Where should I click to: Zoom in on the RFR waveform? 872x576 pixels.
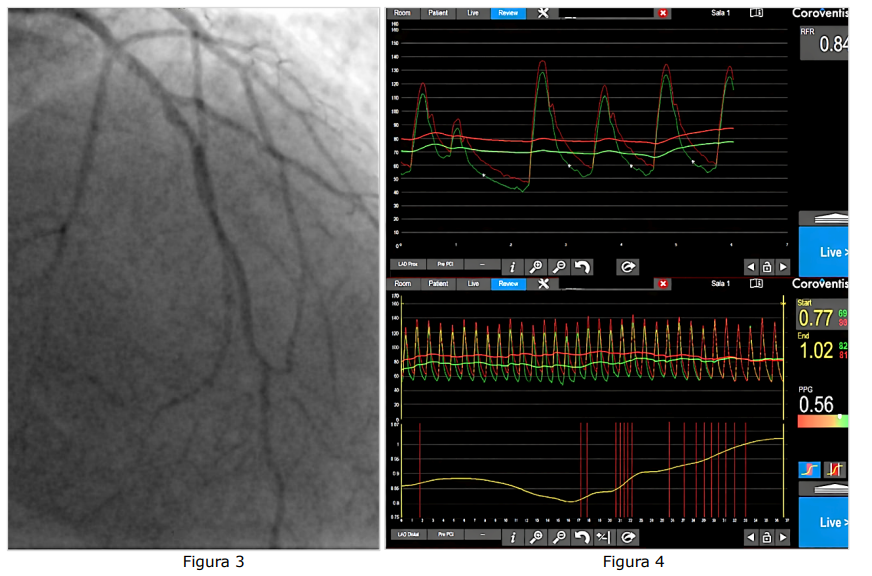pyautogui.click(x=536, y=267)
